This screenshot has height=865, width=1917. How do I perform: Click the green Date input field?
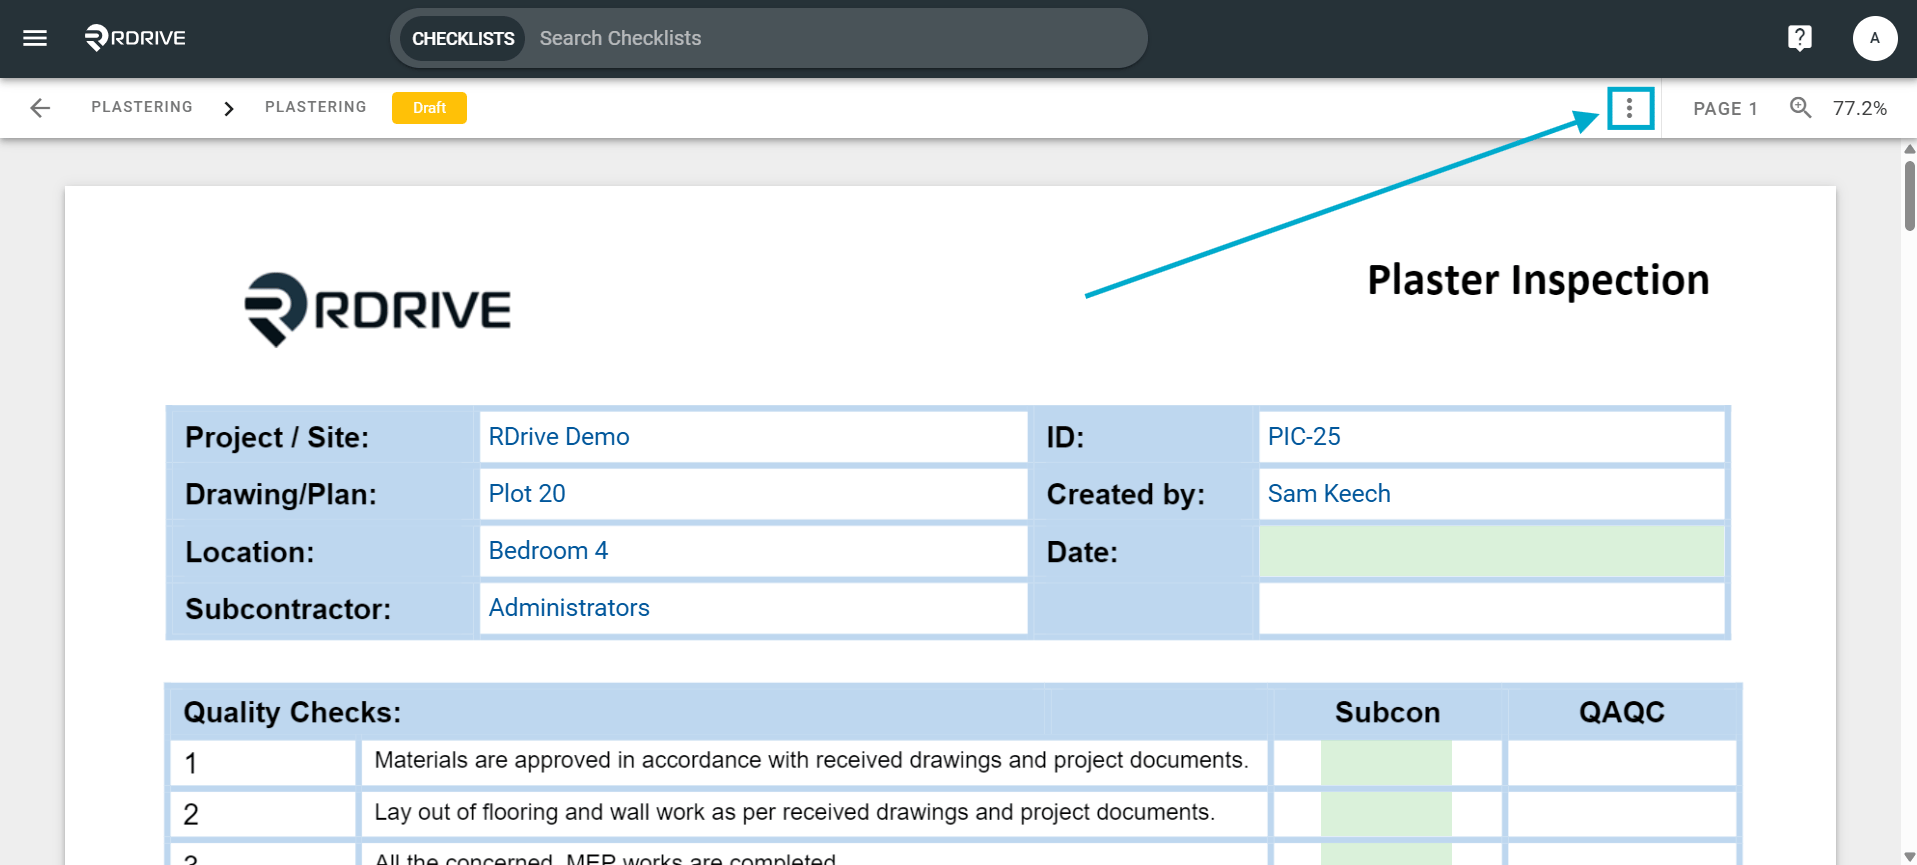coord(1491,551)
